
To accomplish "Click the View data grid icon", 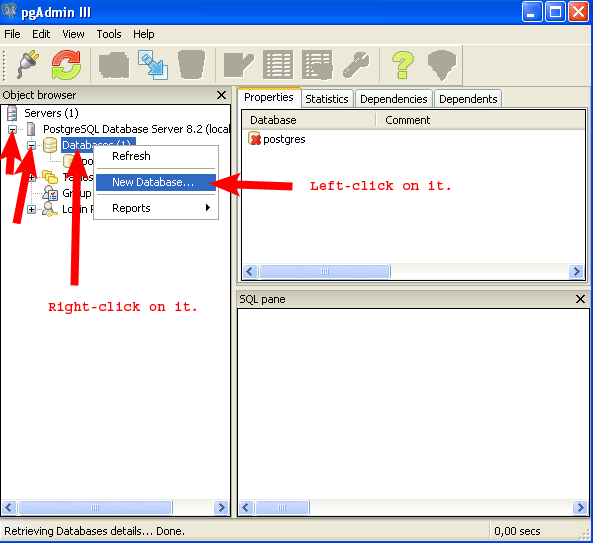I will 278,65.
